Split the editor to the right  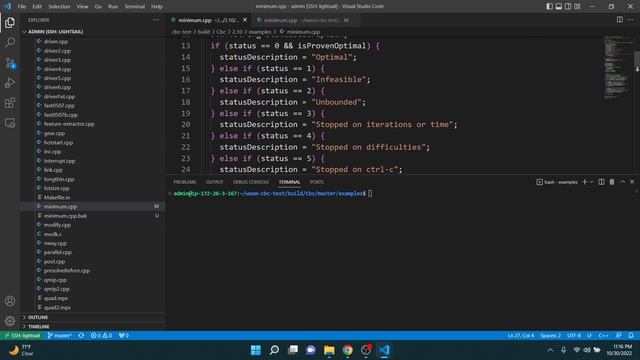click(x=620, y=20)
